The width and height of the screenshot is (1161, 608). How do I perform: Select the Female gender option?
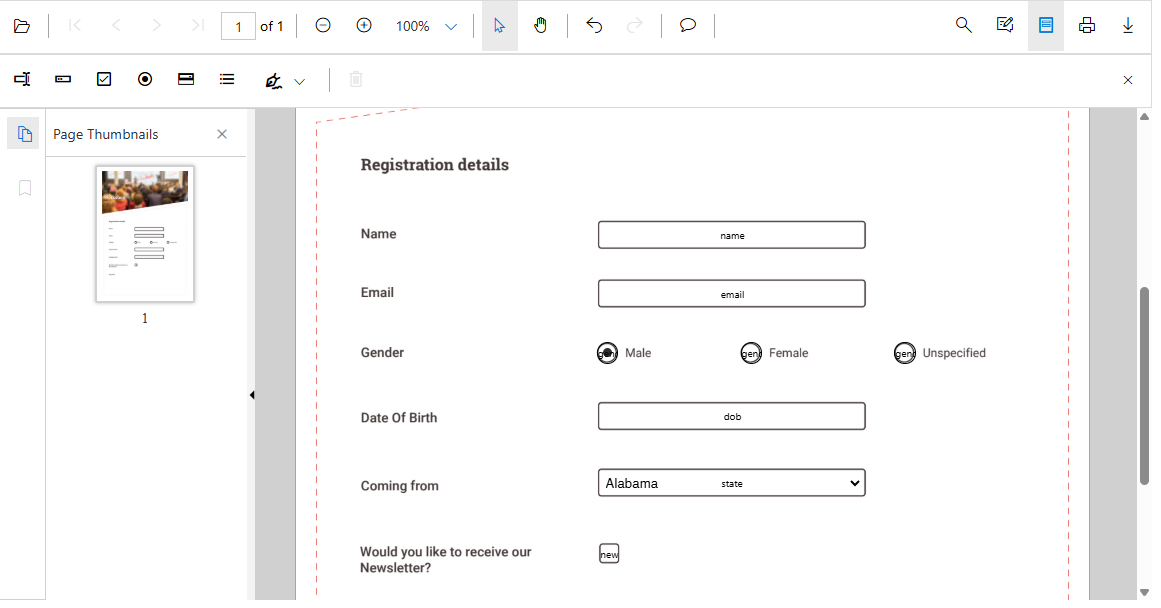pos(750,352)
